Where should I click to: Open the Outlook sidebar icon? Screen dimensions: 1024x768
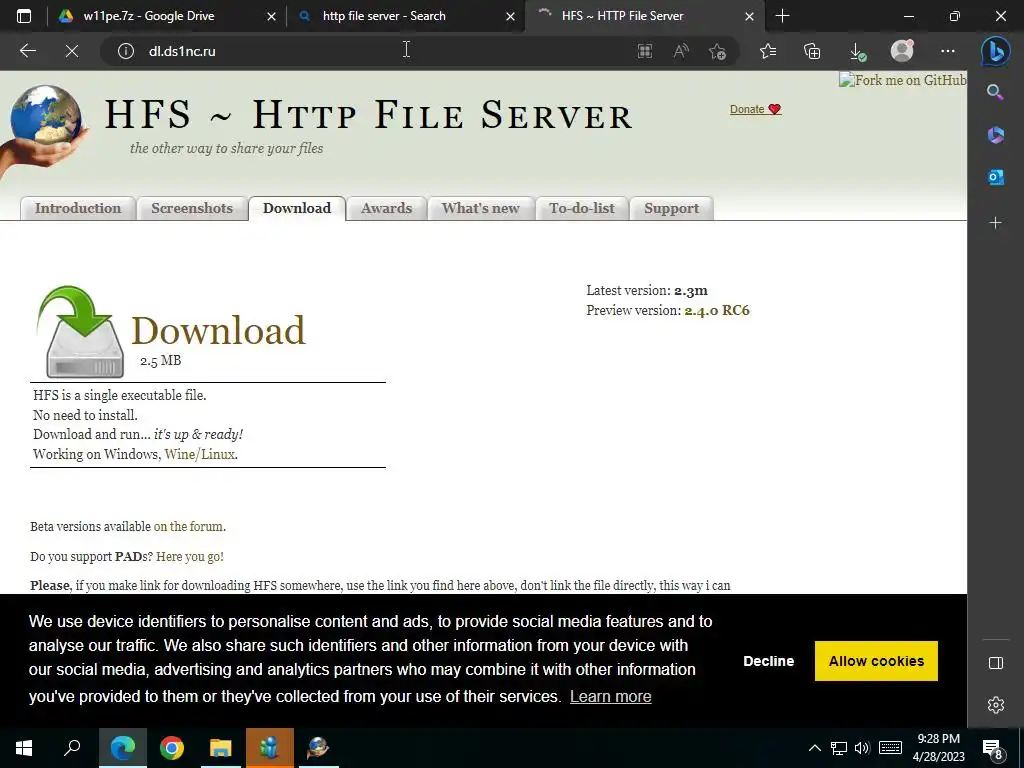995,177
